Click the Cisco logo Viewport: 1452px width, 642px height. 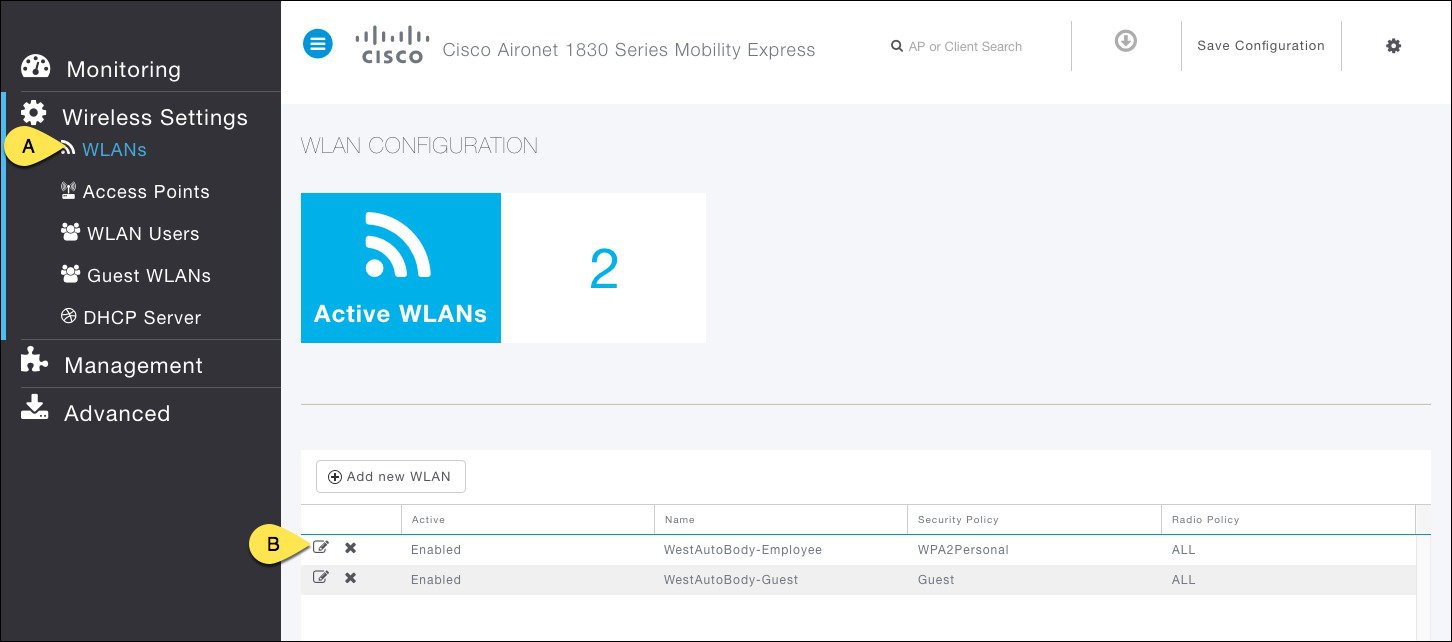coord(389,45)
